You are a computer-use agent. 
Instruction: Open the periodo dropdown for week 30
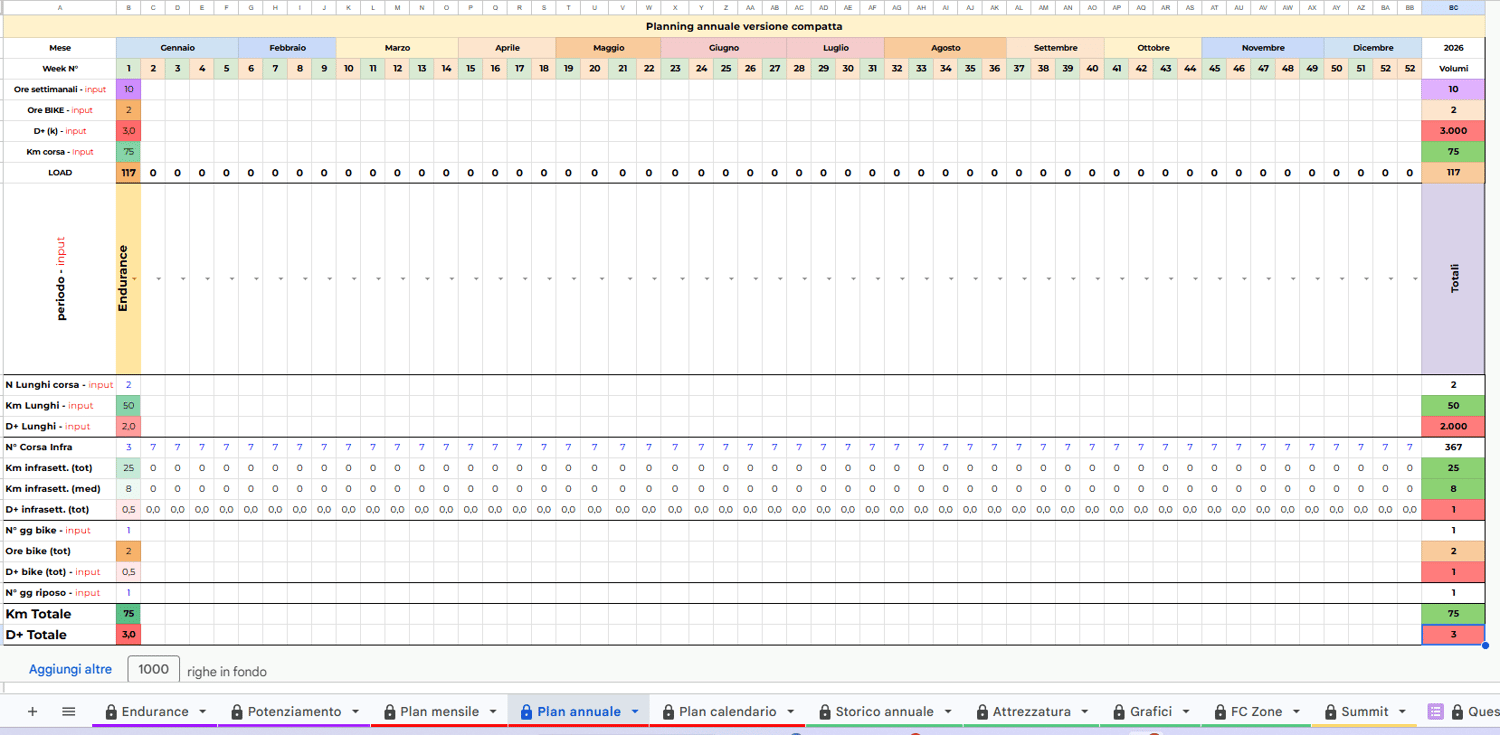(x=854, y=279)
